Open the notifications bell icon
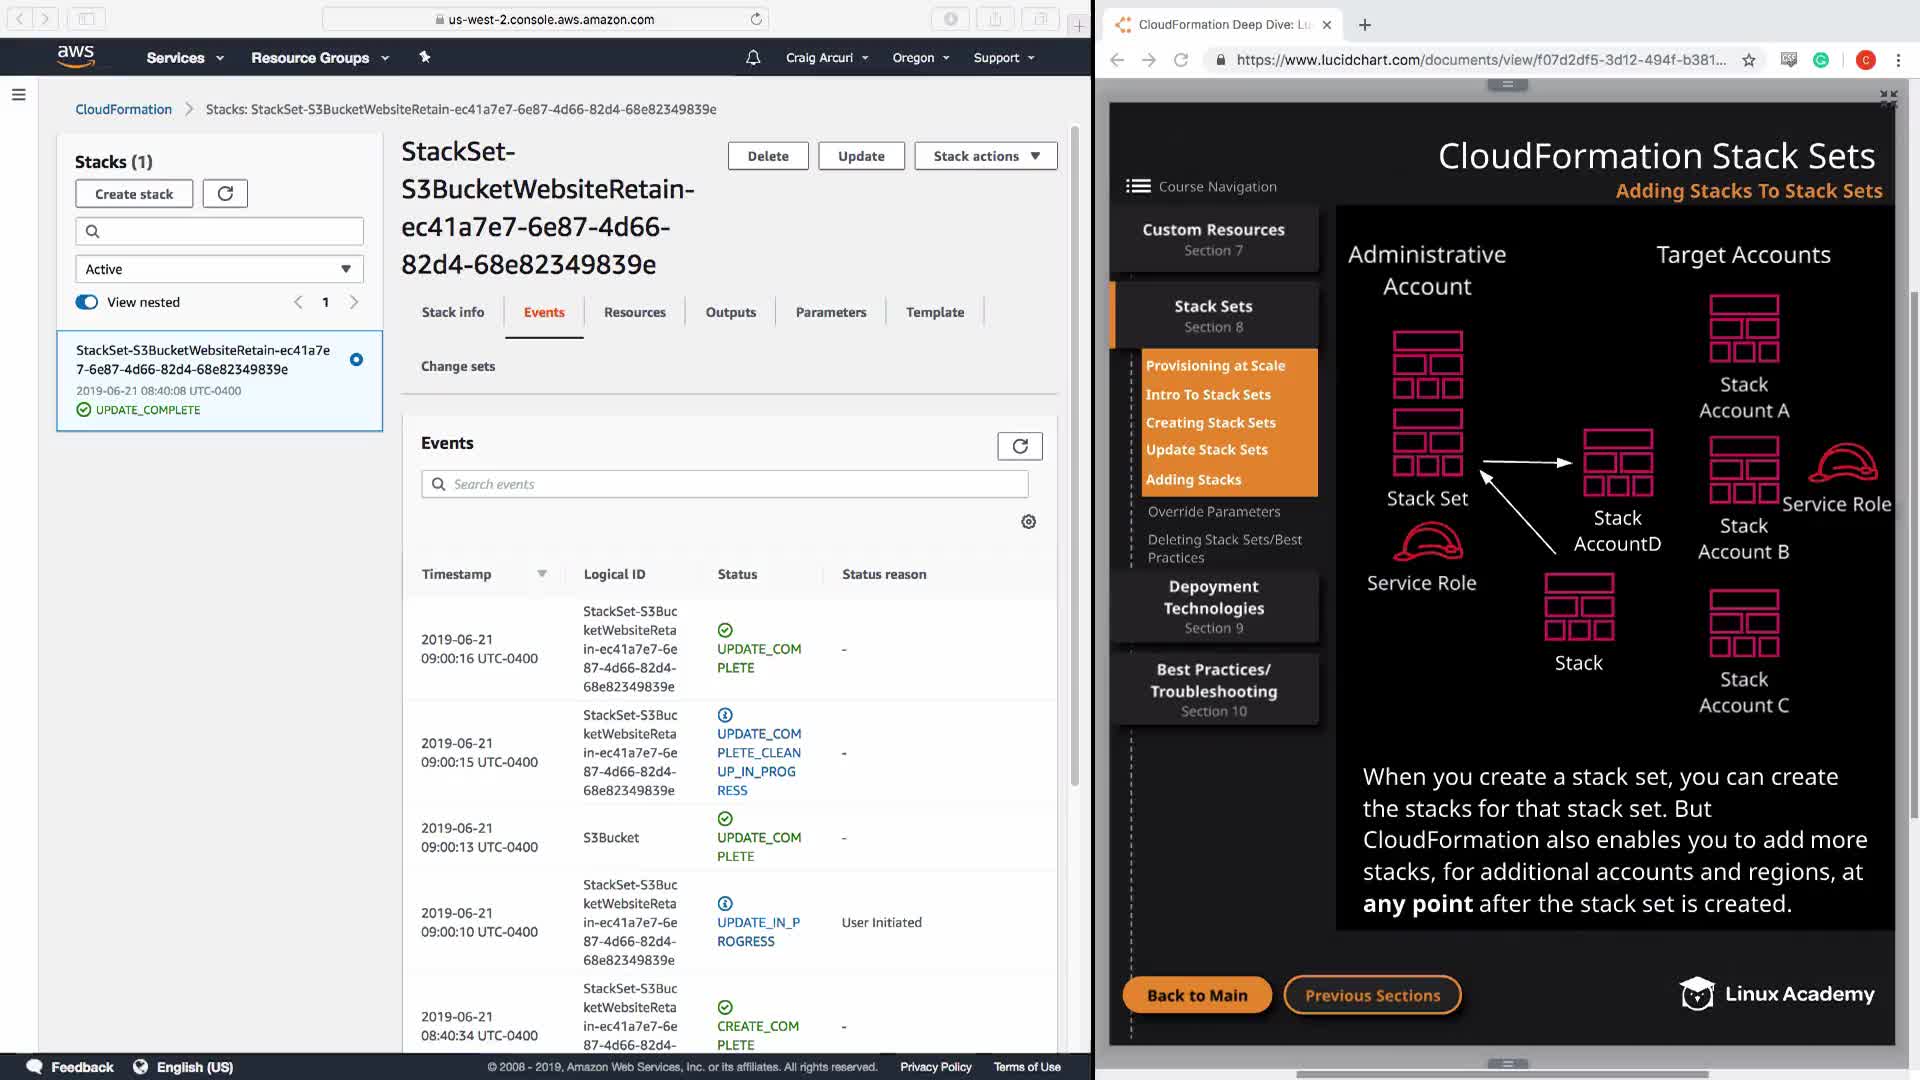 coord(753,58)
